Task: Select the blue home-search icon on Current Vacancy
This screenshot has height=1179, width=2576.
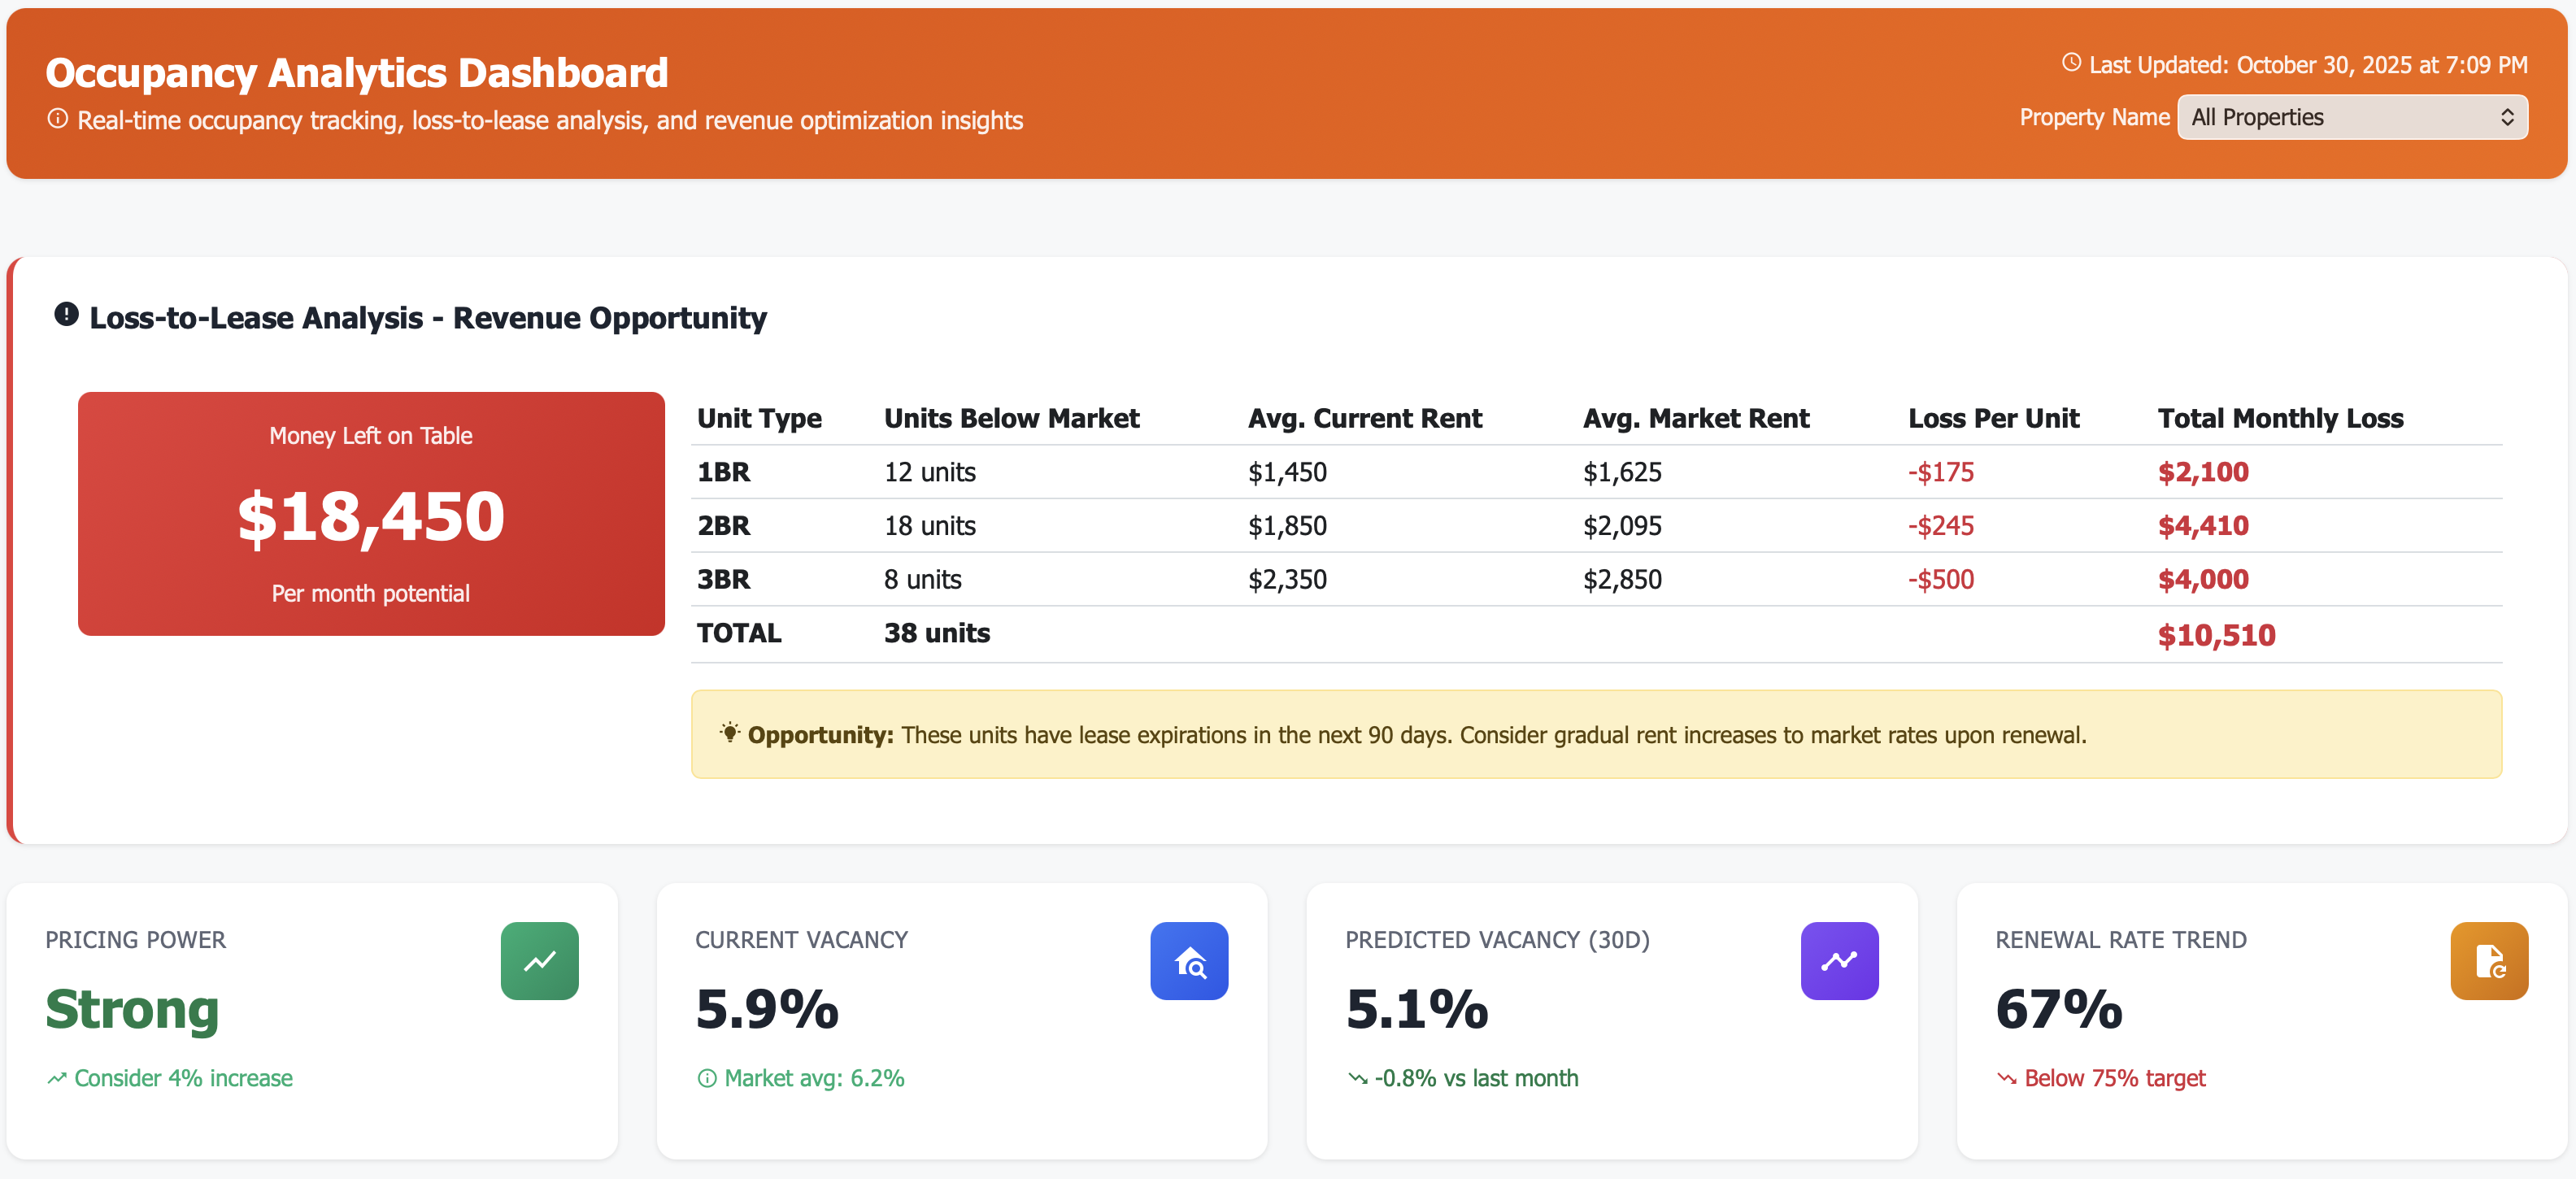Action: click(x=1189, y=961)
